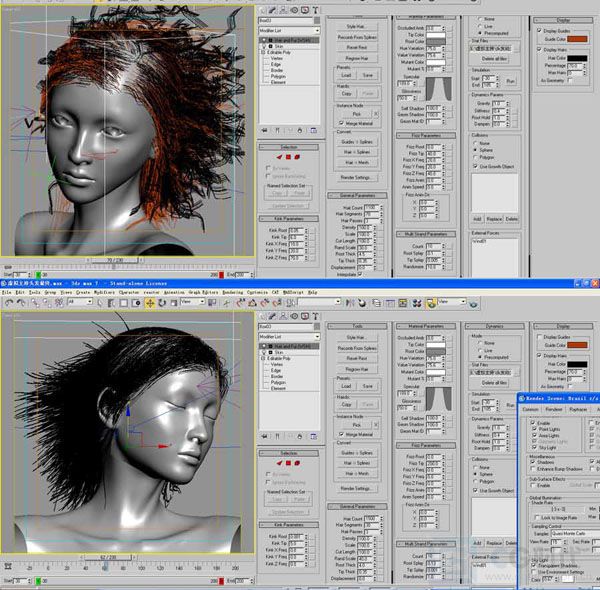The width and height of the screenshot is (600, 590).
Task: Click Regrow Hair in the lower window
Action: (357, 369)
